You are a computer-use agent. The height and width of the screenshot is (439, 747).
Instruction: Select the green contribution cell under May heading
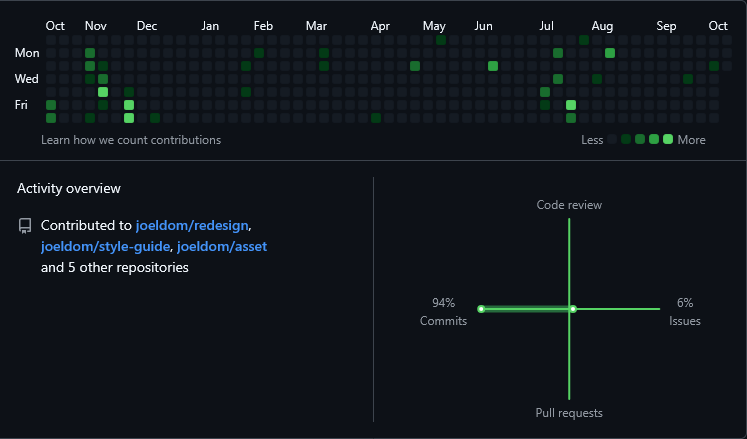pyautogui.click(x=441, y=40)
